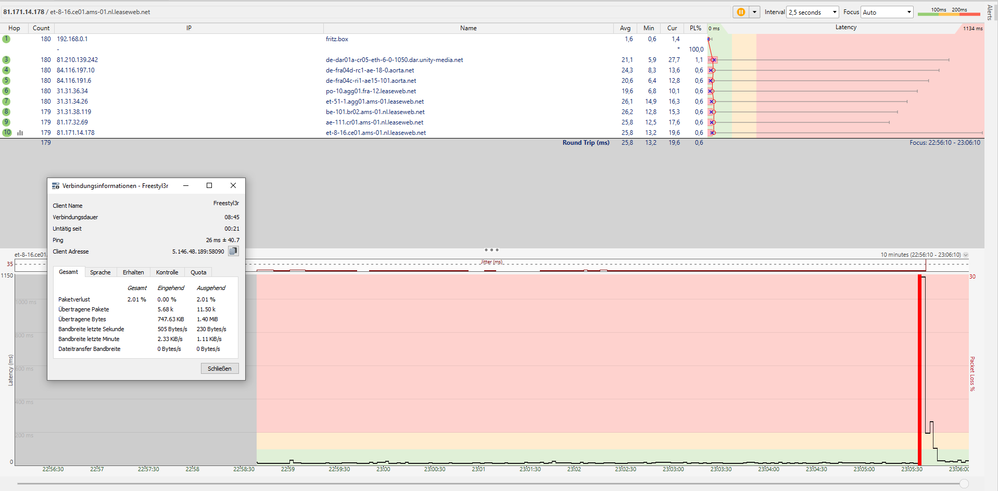Screen dimensions: 998x491
Task: Click the three-dot panel splitter handle
Action: (491, 250)
